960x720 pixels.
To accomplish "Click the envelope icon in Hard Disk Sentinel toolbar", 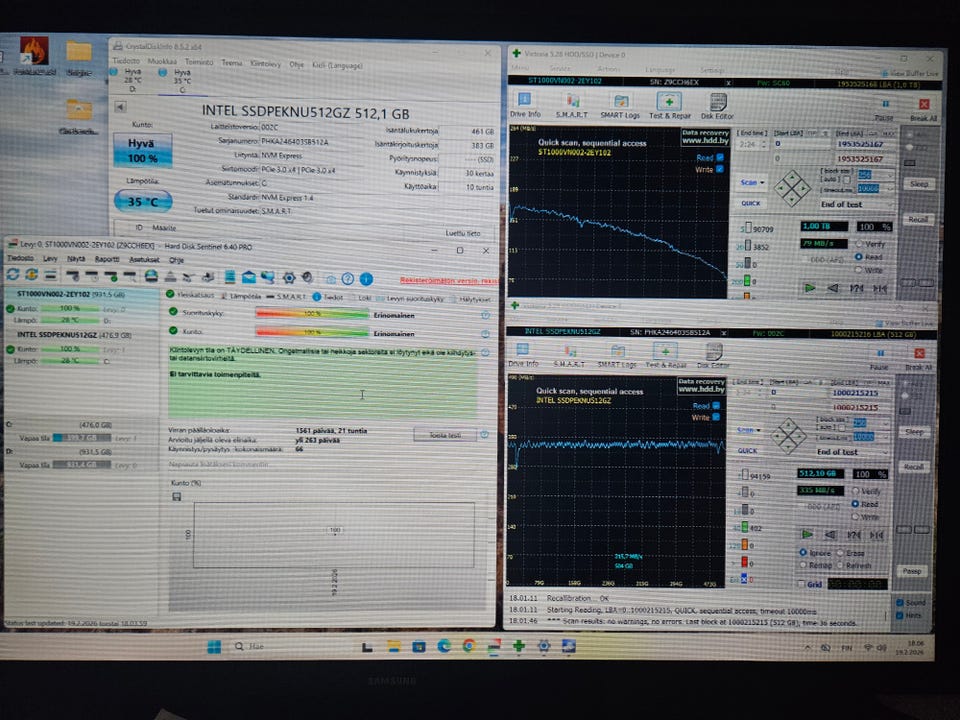I will pyautogui.click(x=249, y=278).
